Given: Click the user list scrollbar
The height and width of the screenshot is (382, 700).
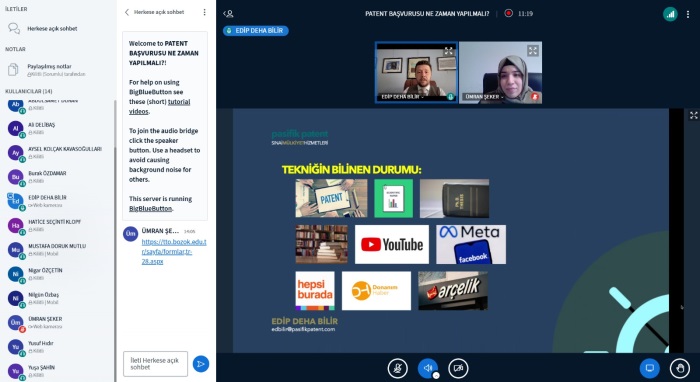Looking at the screenshot, I should (115, 241).
